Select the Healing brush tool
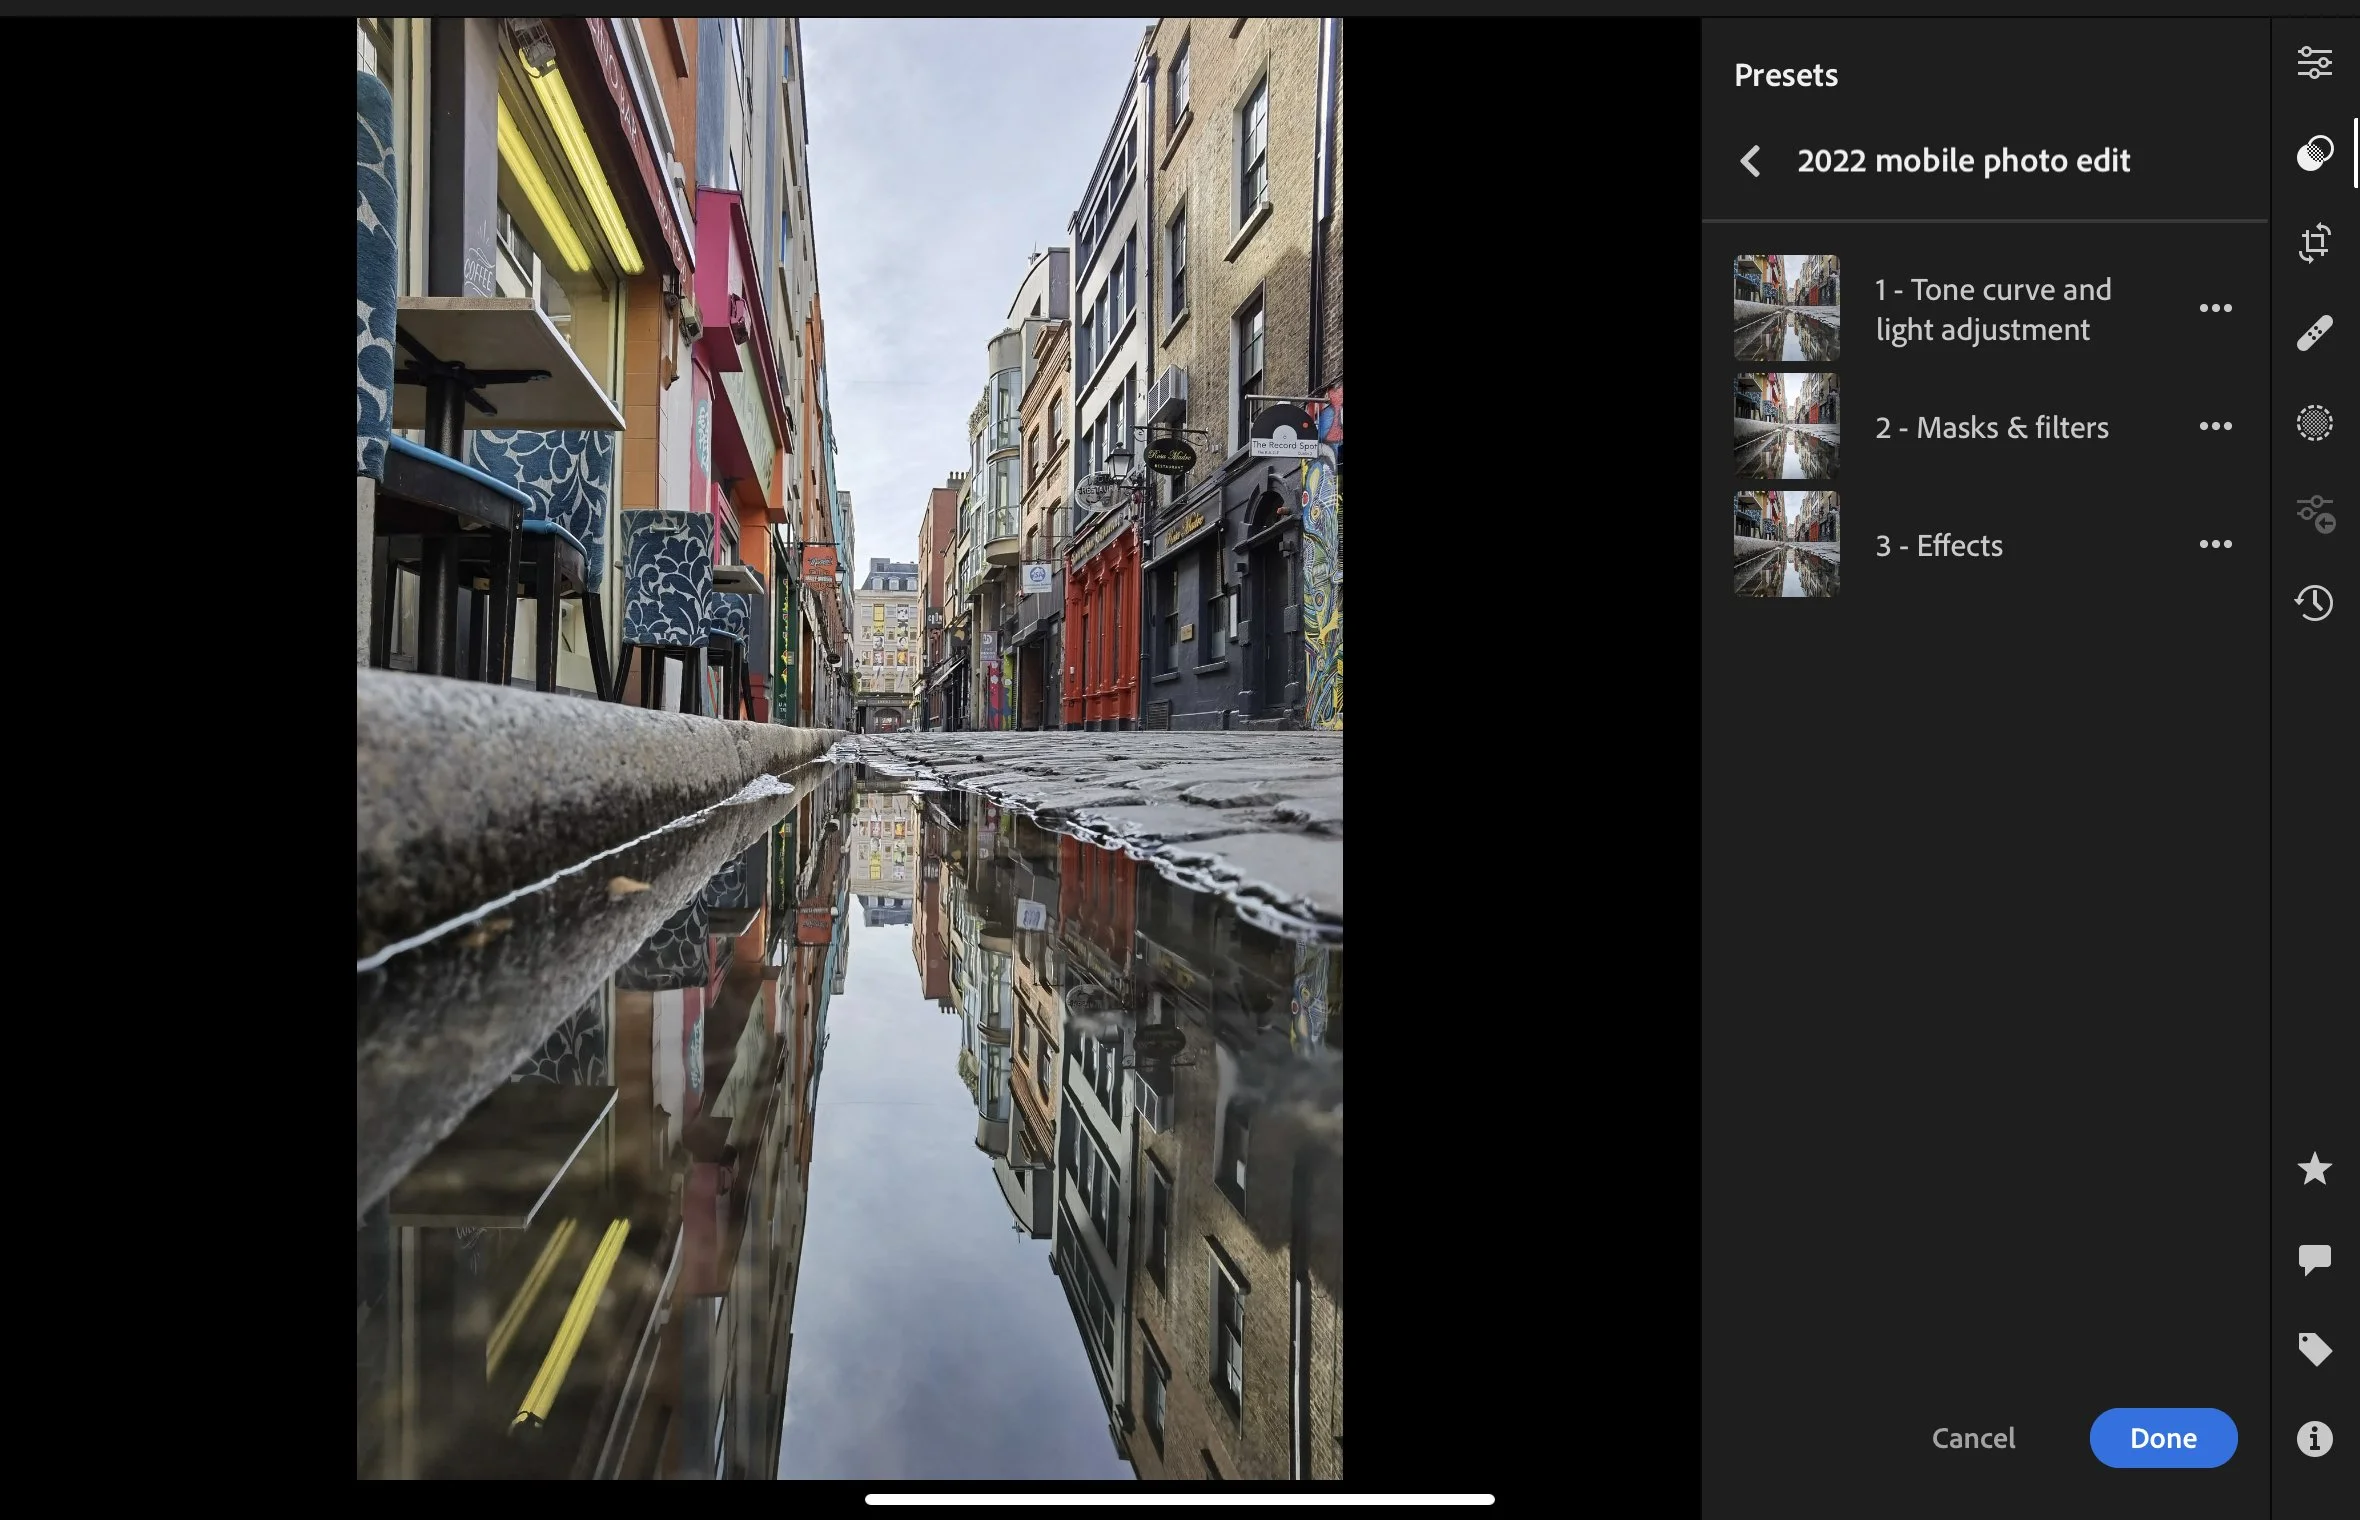This screenshot has width=2360, height=1520. click(2314, 333)
